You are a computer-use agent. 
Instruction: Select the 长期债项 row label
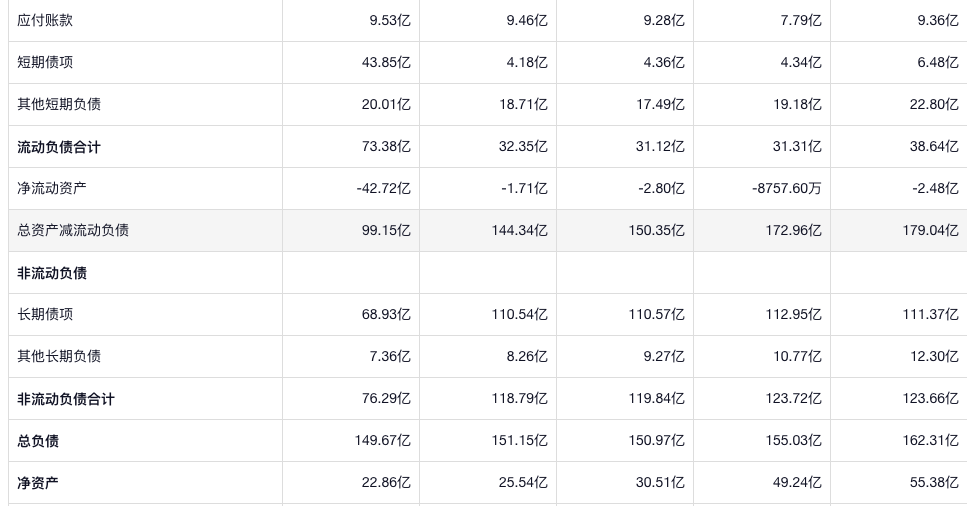click(45, 314)
